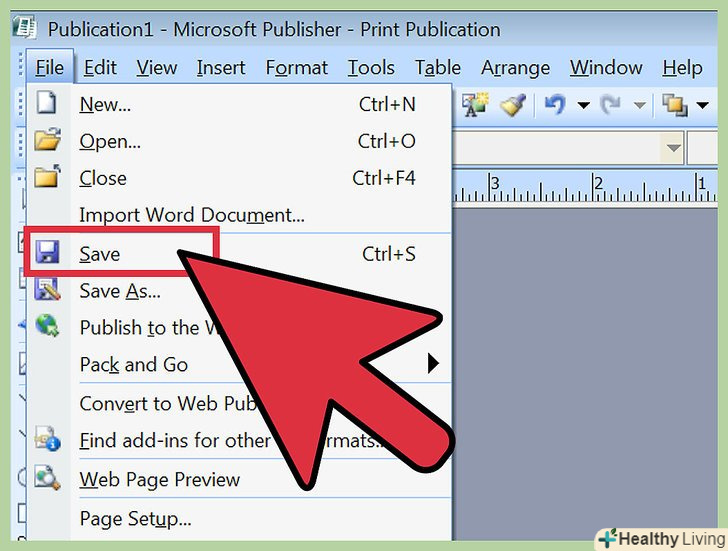Open the Help menu
This screenshot has height=551, width=728.
pos(682,68)
